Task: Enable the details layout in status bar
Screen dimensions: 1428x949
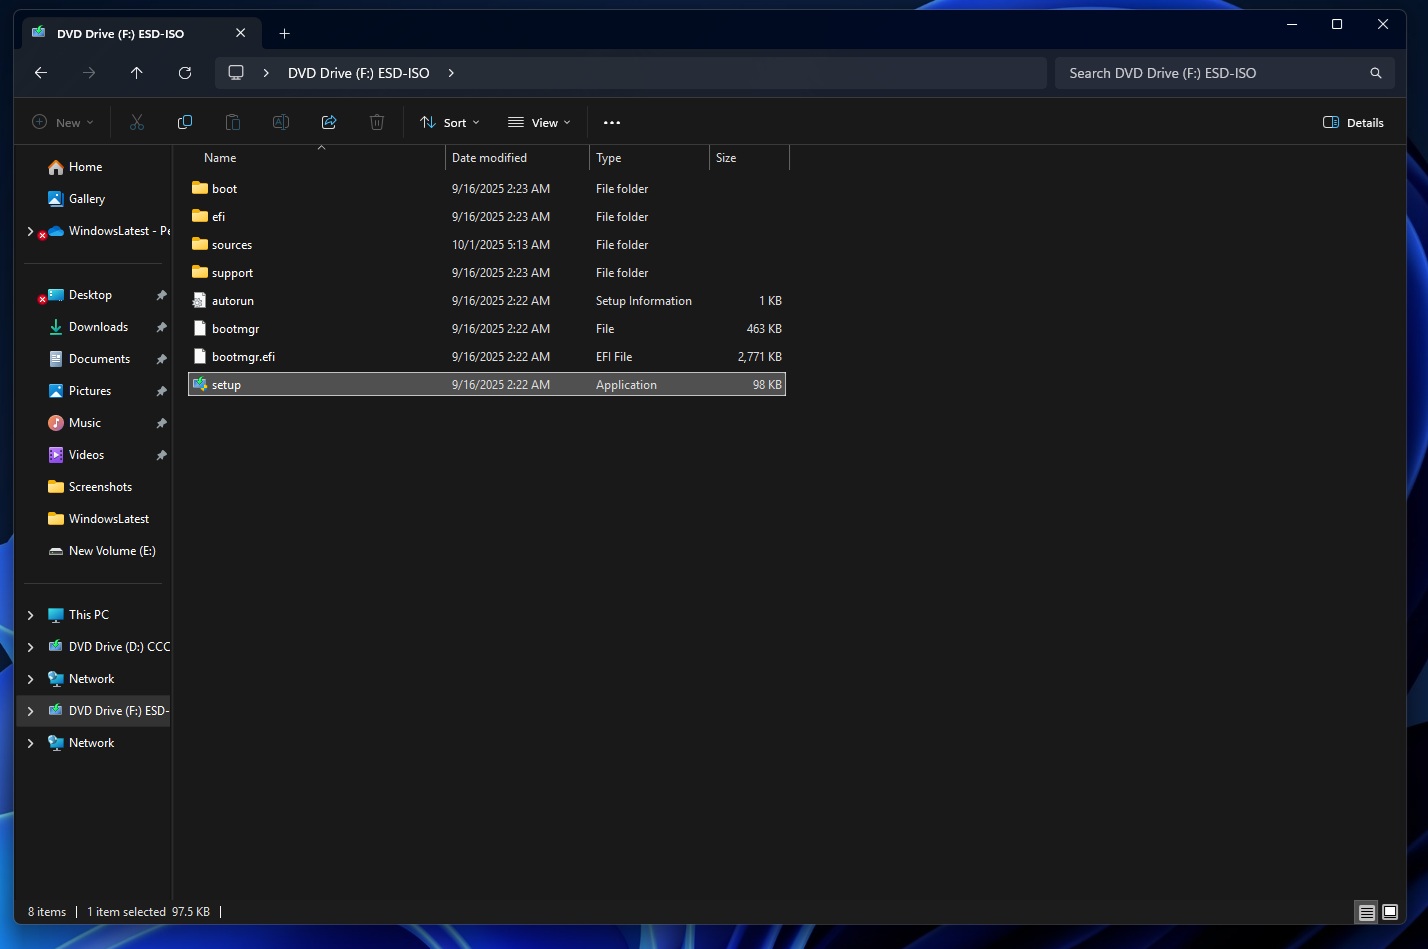Action: tap(1365, 912)
